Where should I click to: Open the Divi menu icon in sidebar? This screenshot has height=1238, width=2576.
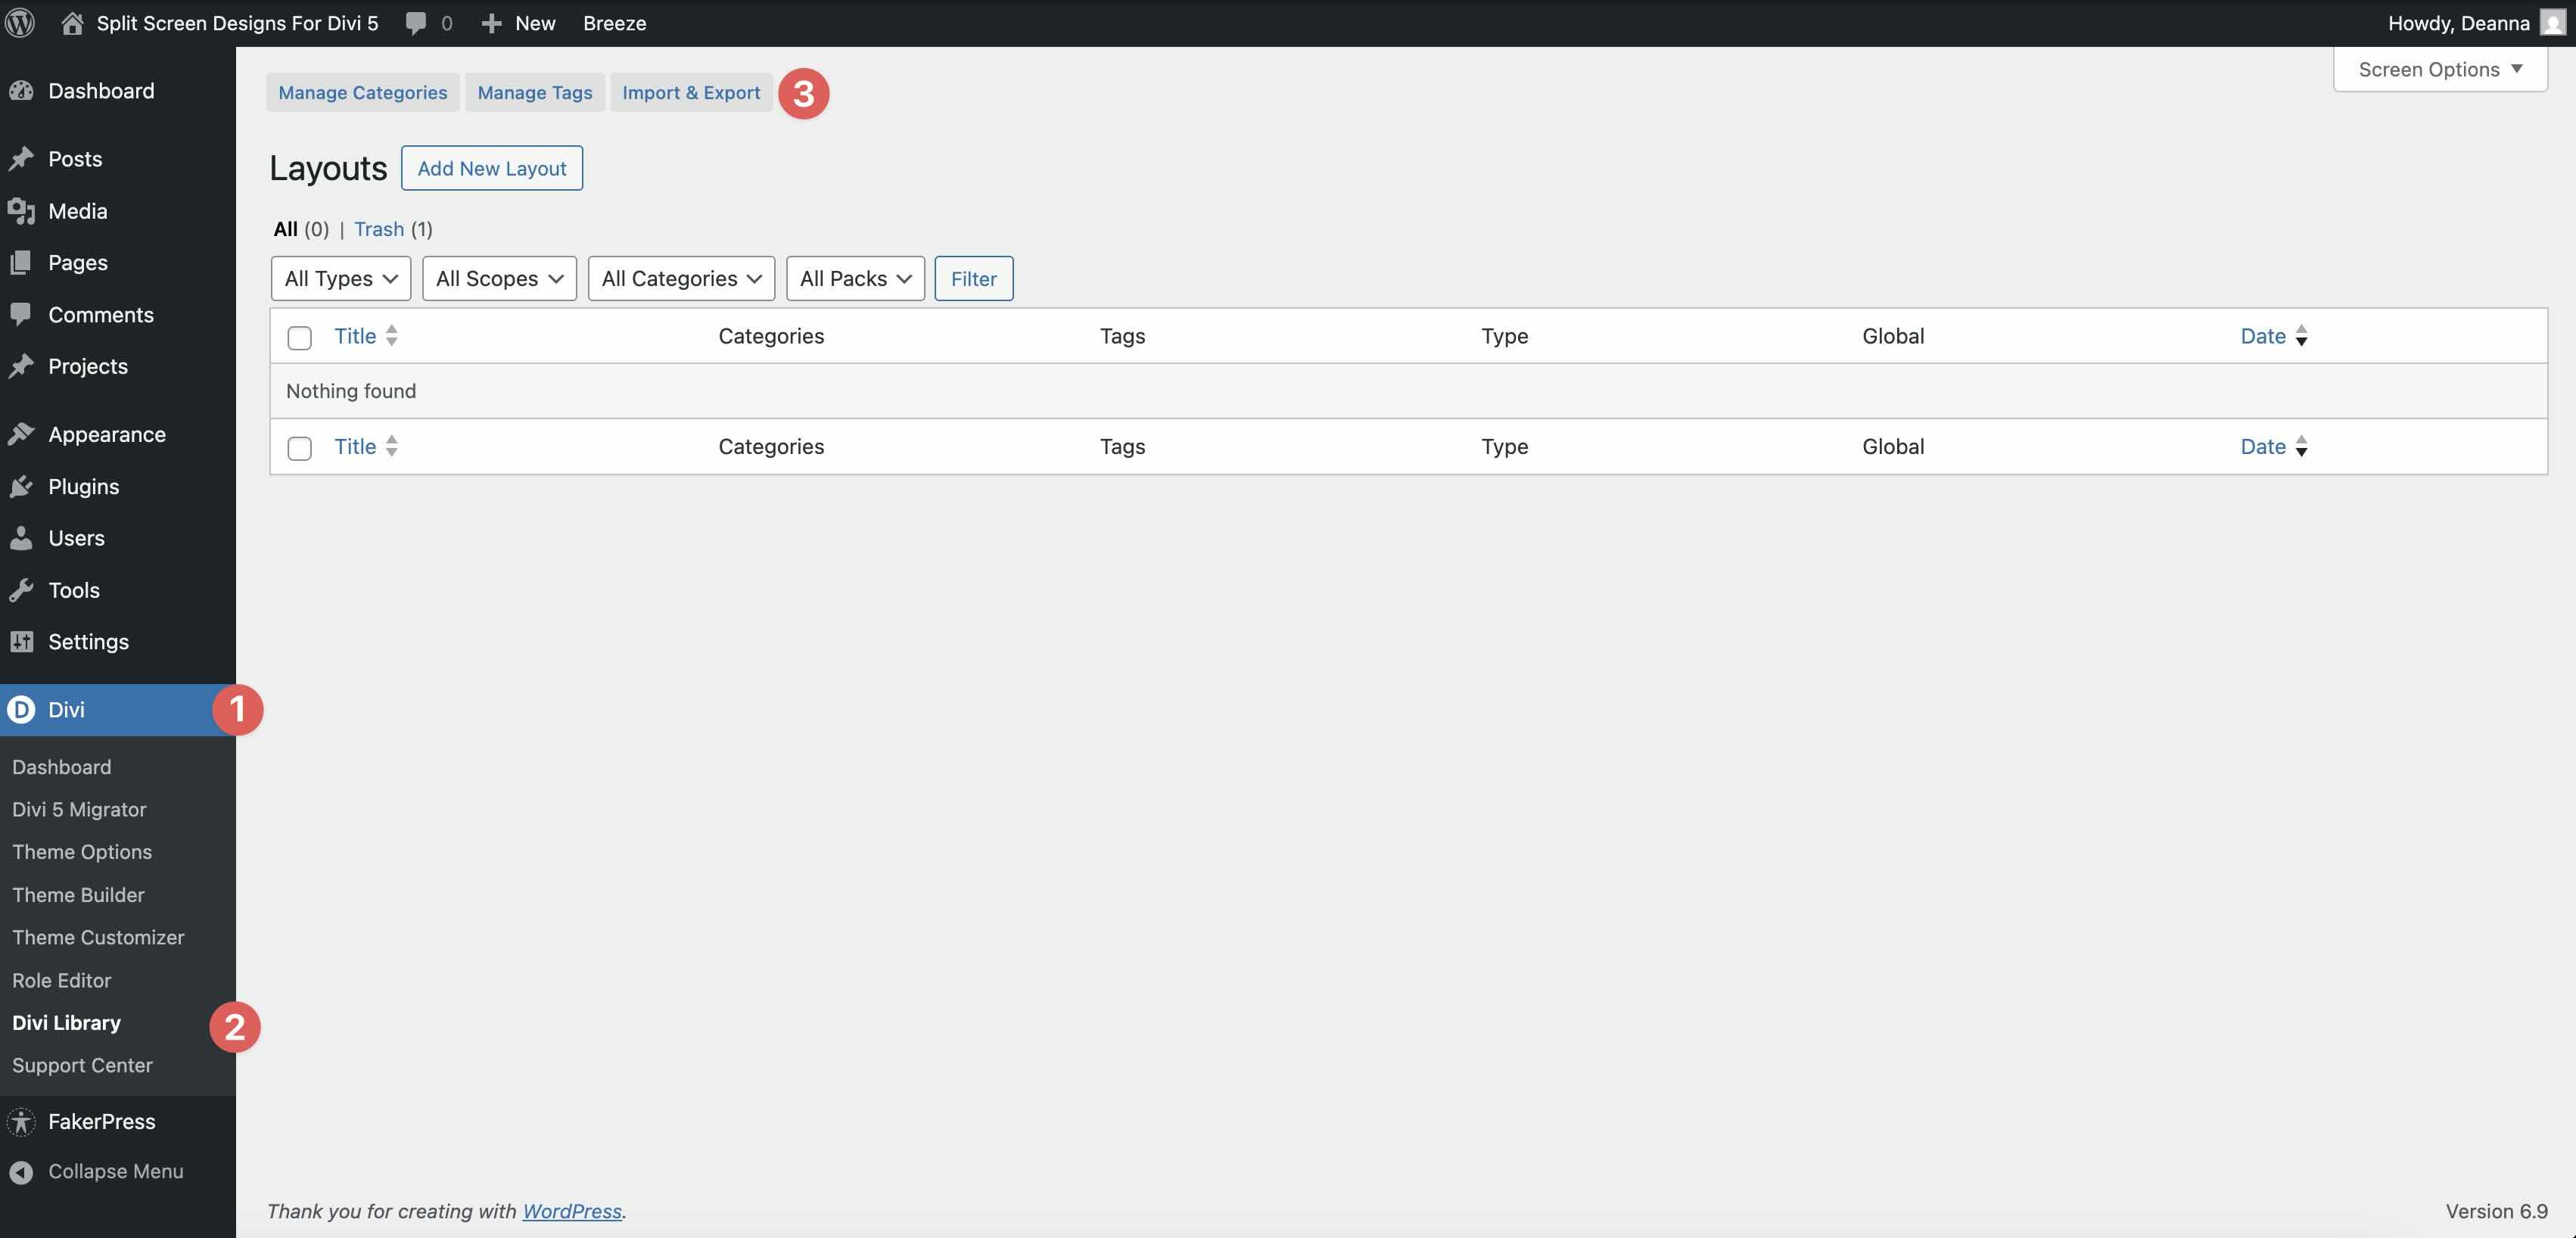tap(22, 710)
